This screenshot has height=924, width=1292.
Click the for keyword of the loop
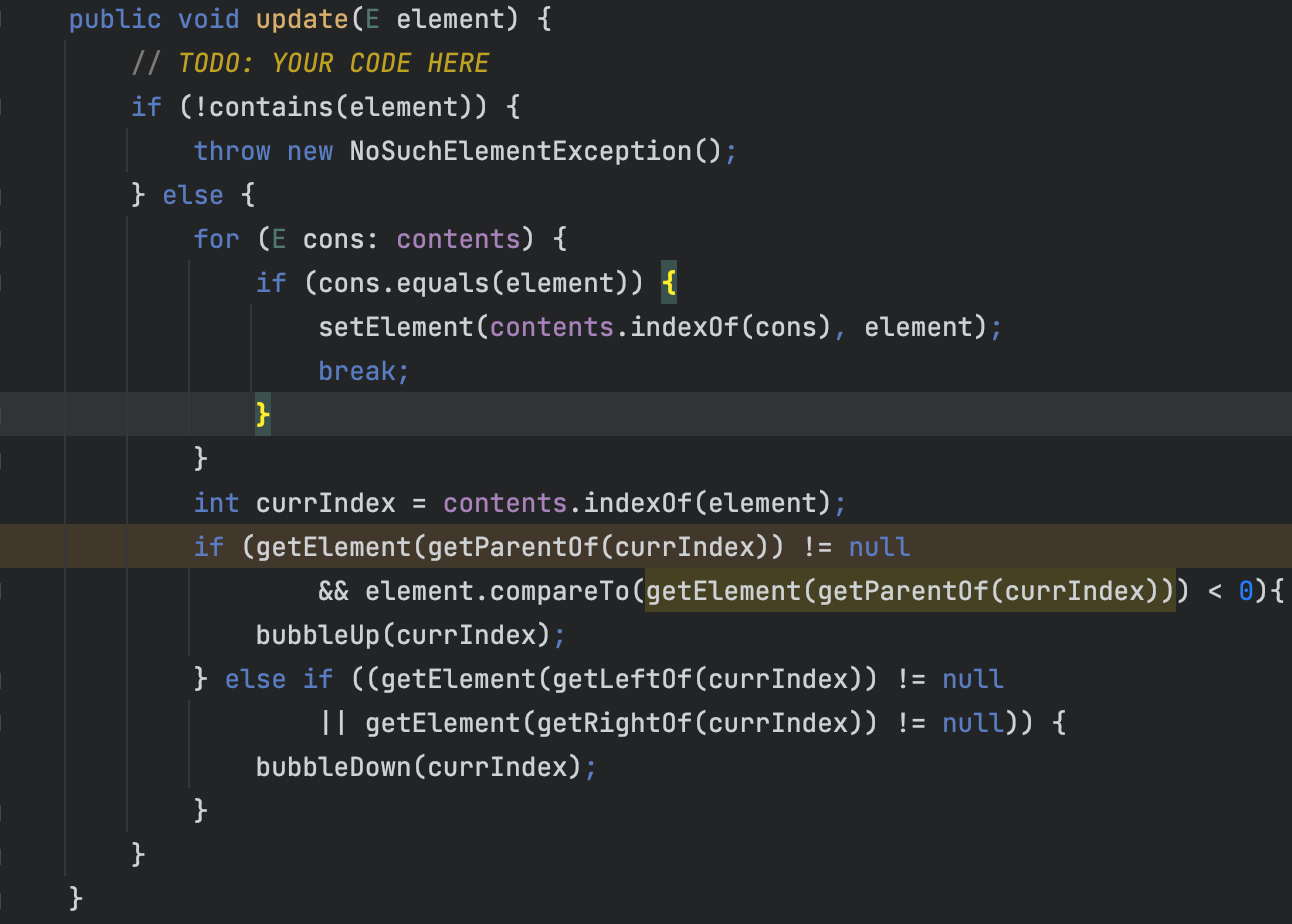(217, 239)
